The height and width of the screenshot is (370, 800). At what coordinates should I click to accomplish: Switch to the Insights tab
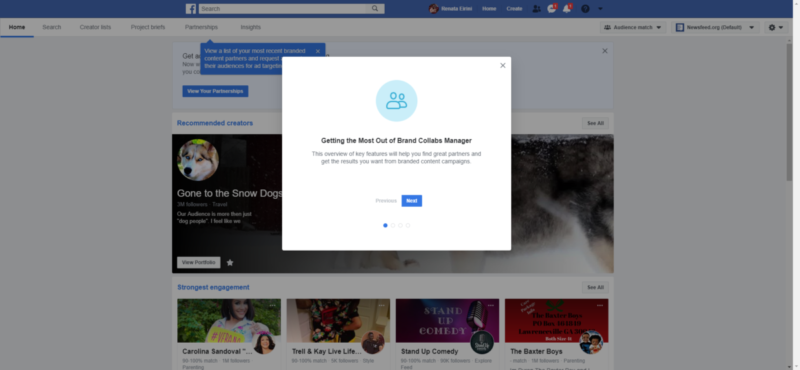tap(251, 28)
